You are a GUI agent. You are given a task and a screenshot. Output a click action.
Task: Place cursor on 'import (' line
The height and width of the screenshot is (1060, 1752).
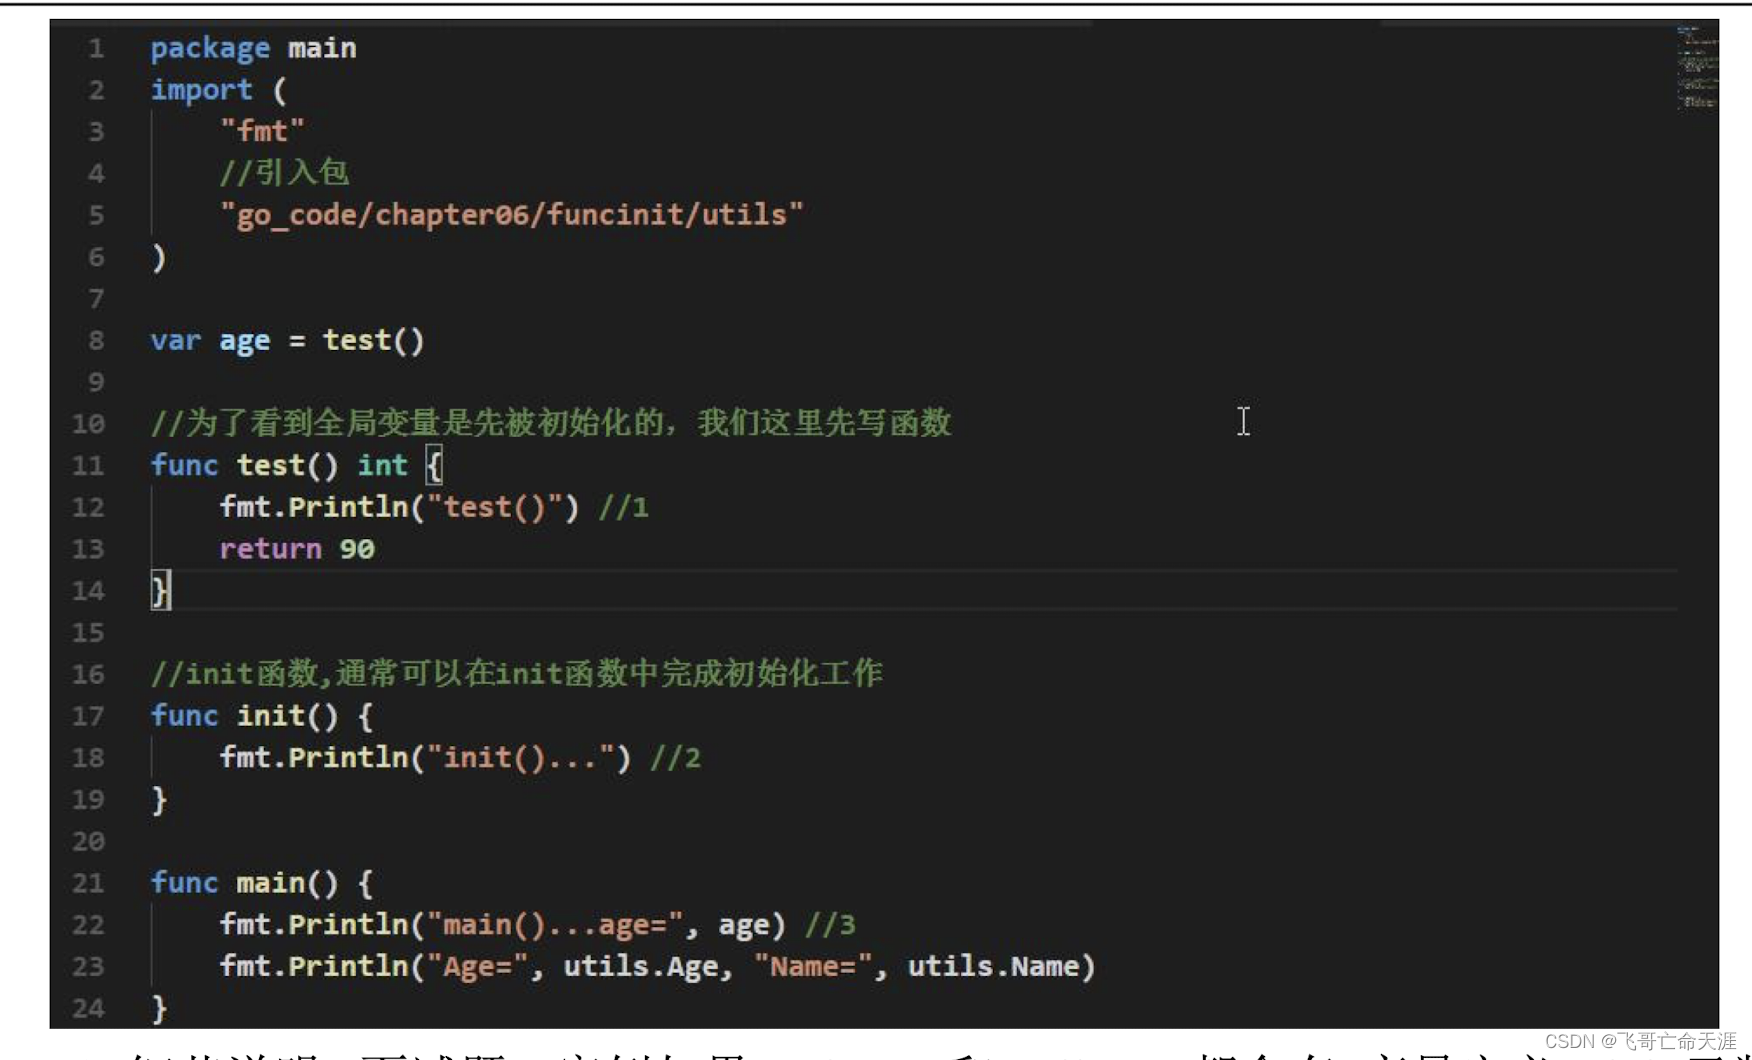[218, 90]
